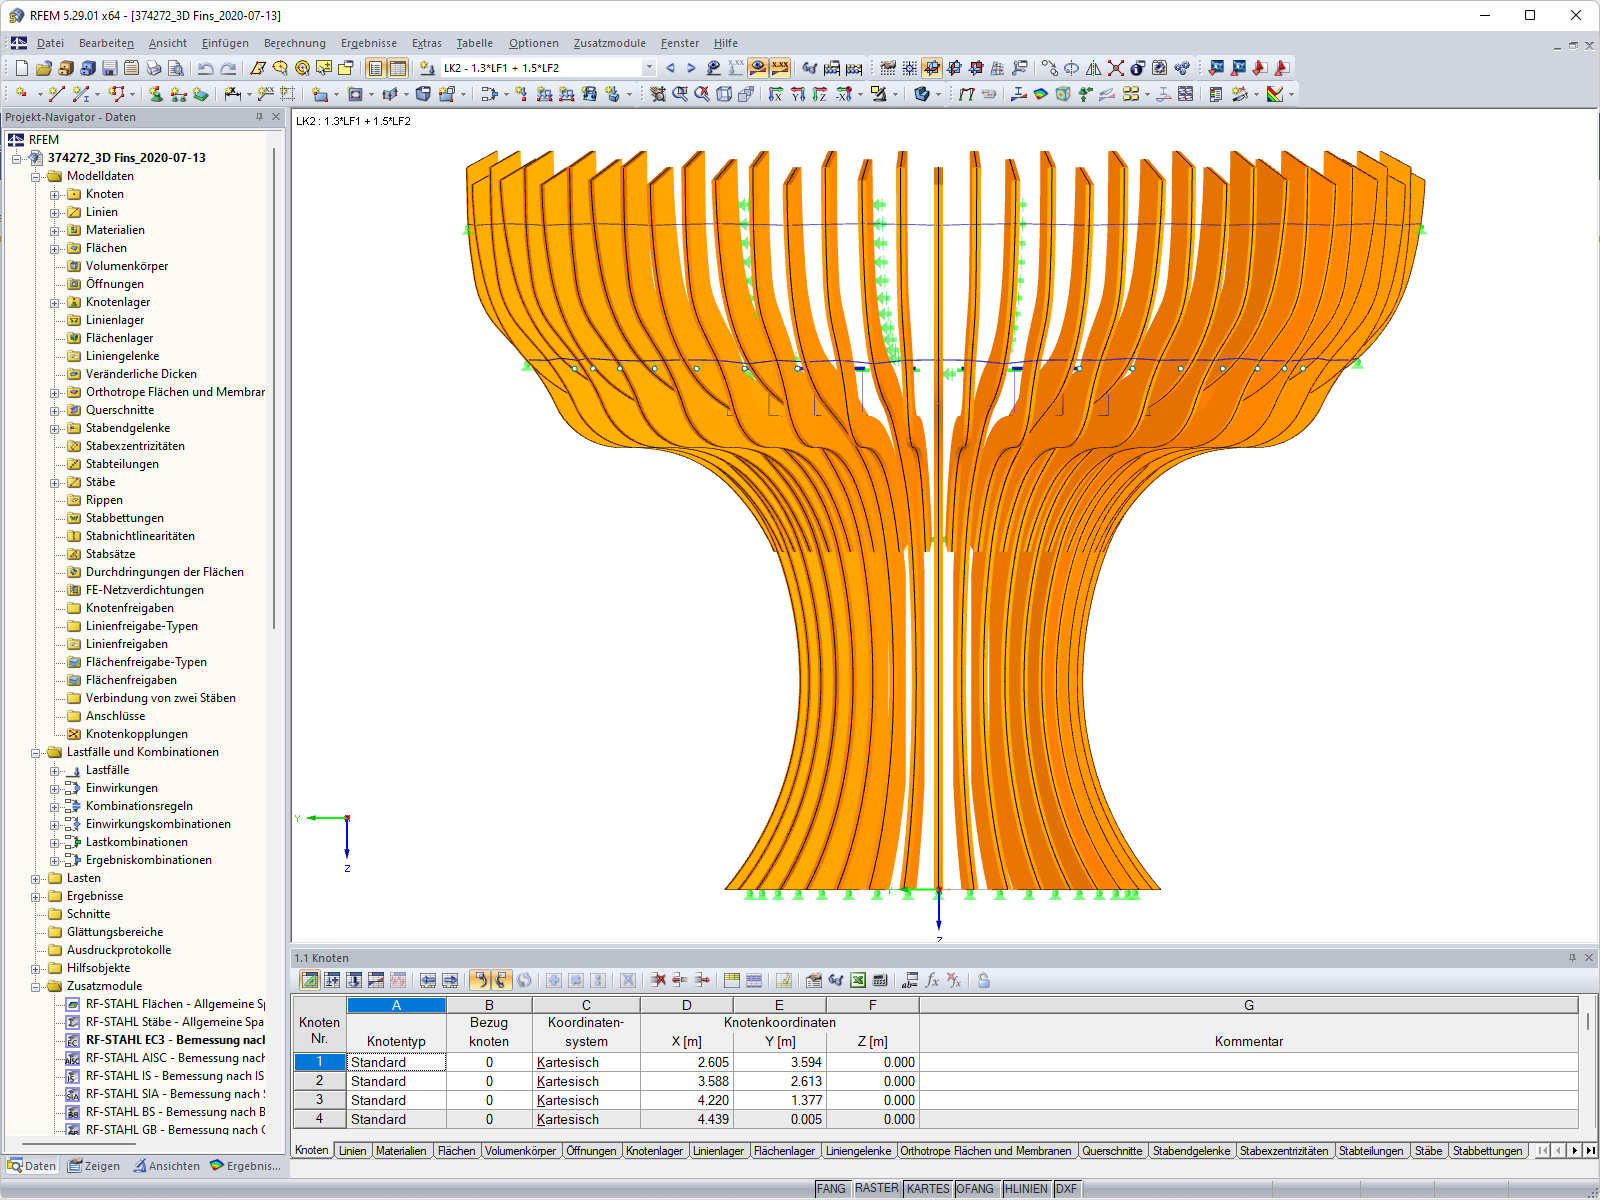This screenshot has height=1200, width=1600.
Task: Undo the last action
Action: tap(206, 68)
